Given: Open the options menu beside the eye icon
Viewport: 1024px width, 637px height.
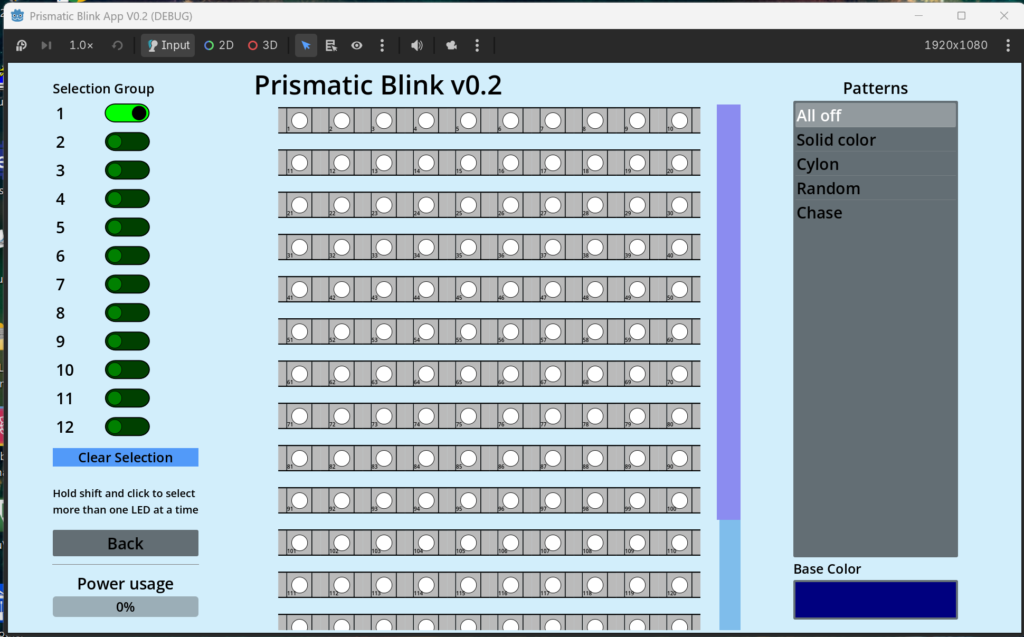Looking at the screenshot, I should tap(382, 45).
